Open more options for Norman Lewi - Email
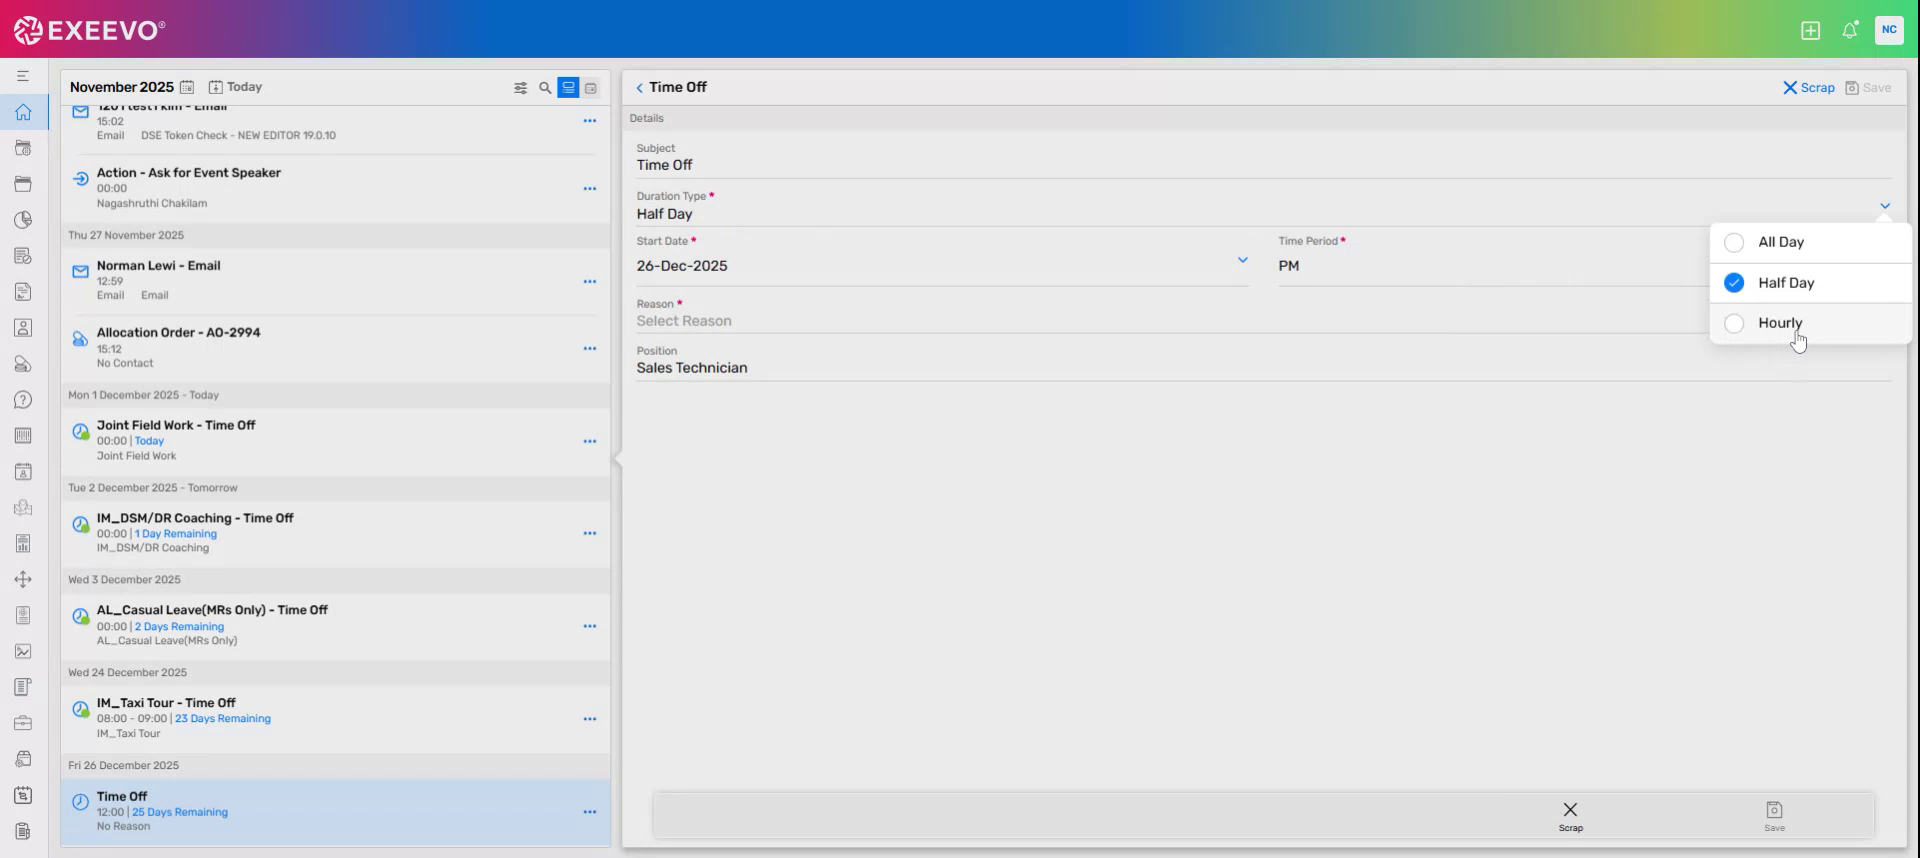The width and height of the screenshot is (1920, 858). coord(590,281)
